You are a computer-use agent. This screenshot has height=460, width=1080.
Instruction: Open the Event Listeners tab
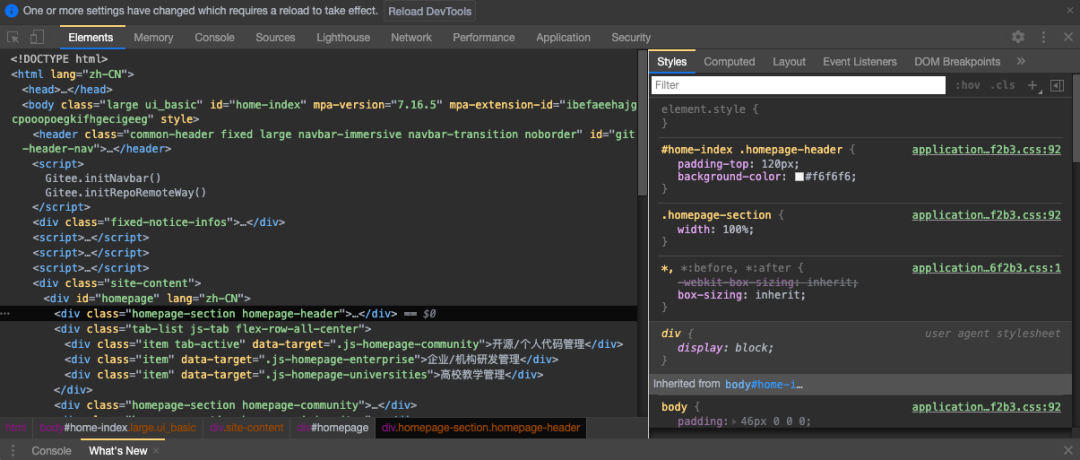pyautogui.click(x=860, y=61)
